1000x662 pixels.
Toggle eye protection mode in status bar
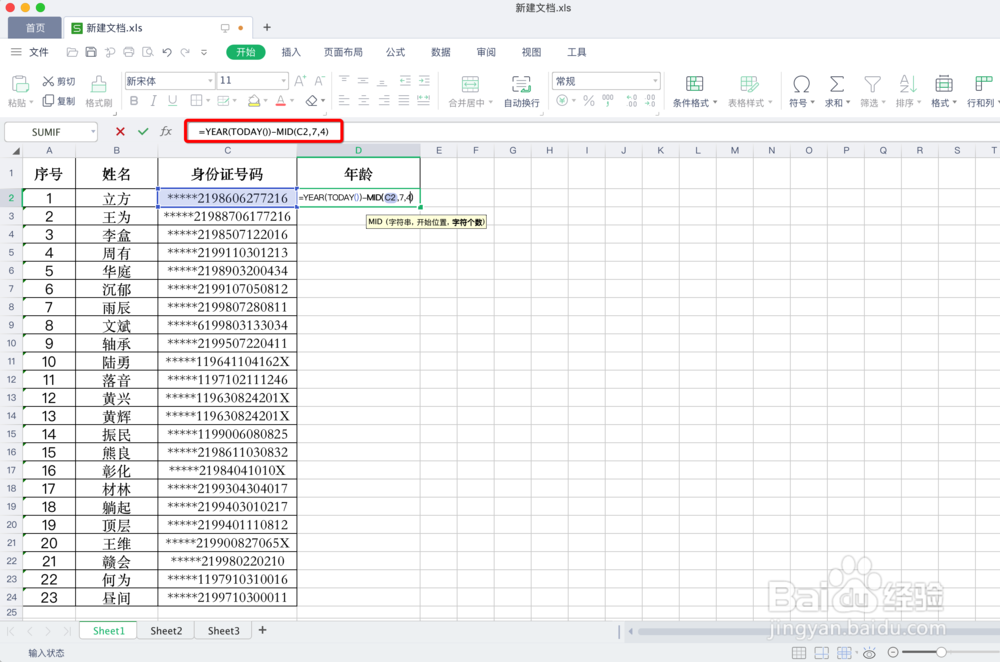(x=869, y=652)
